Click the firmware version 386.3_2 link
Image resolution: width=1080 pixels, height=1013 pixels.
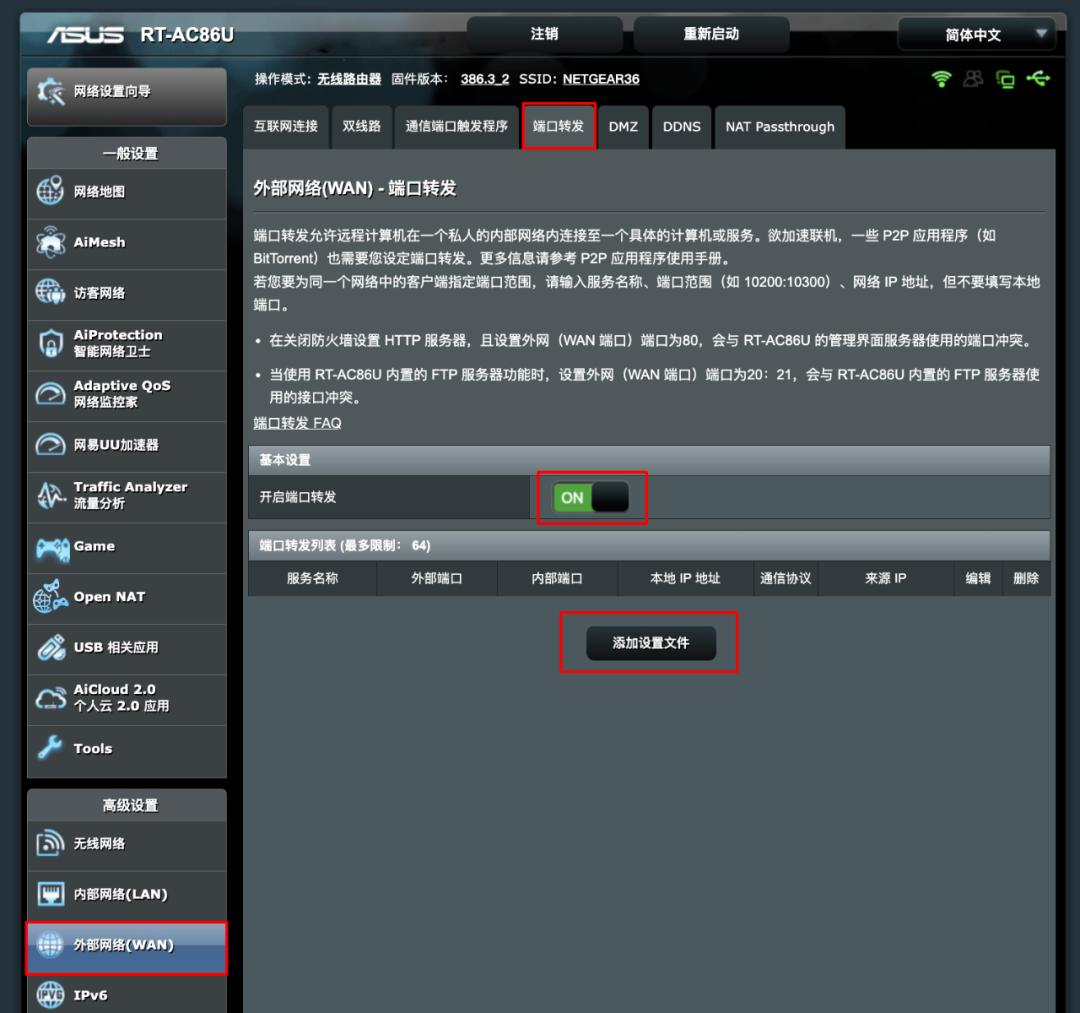(484, 79)
